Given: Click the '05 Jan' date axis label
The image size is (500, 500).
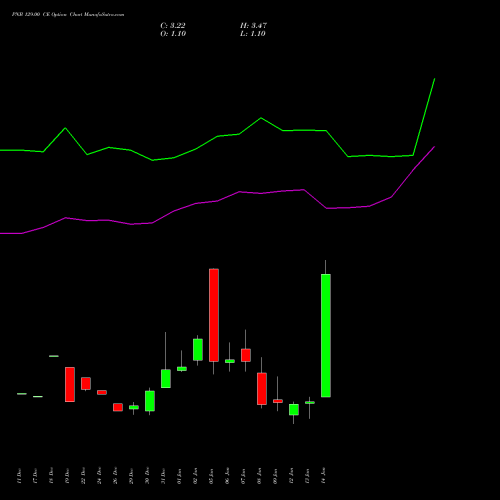Looking at the screenshot, I should [x=211, y=476].
